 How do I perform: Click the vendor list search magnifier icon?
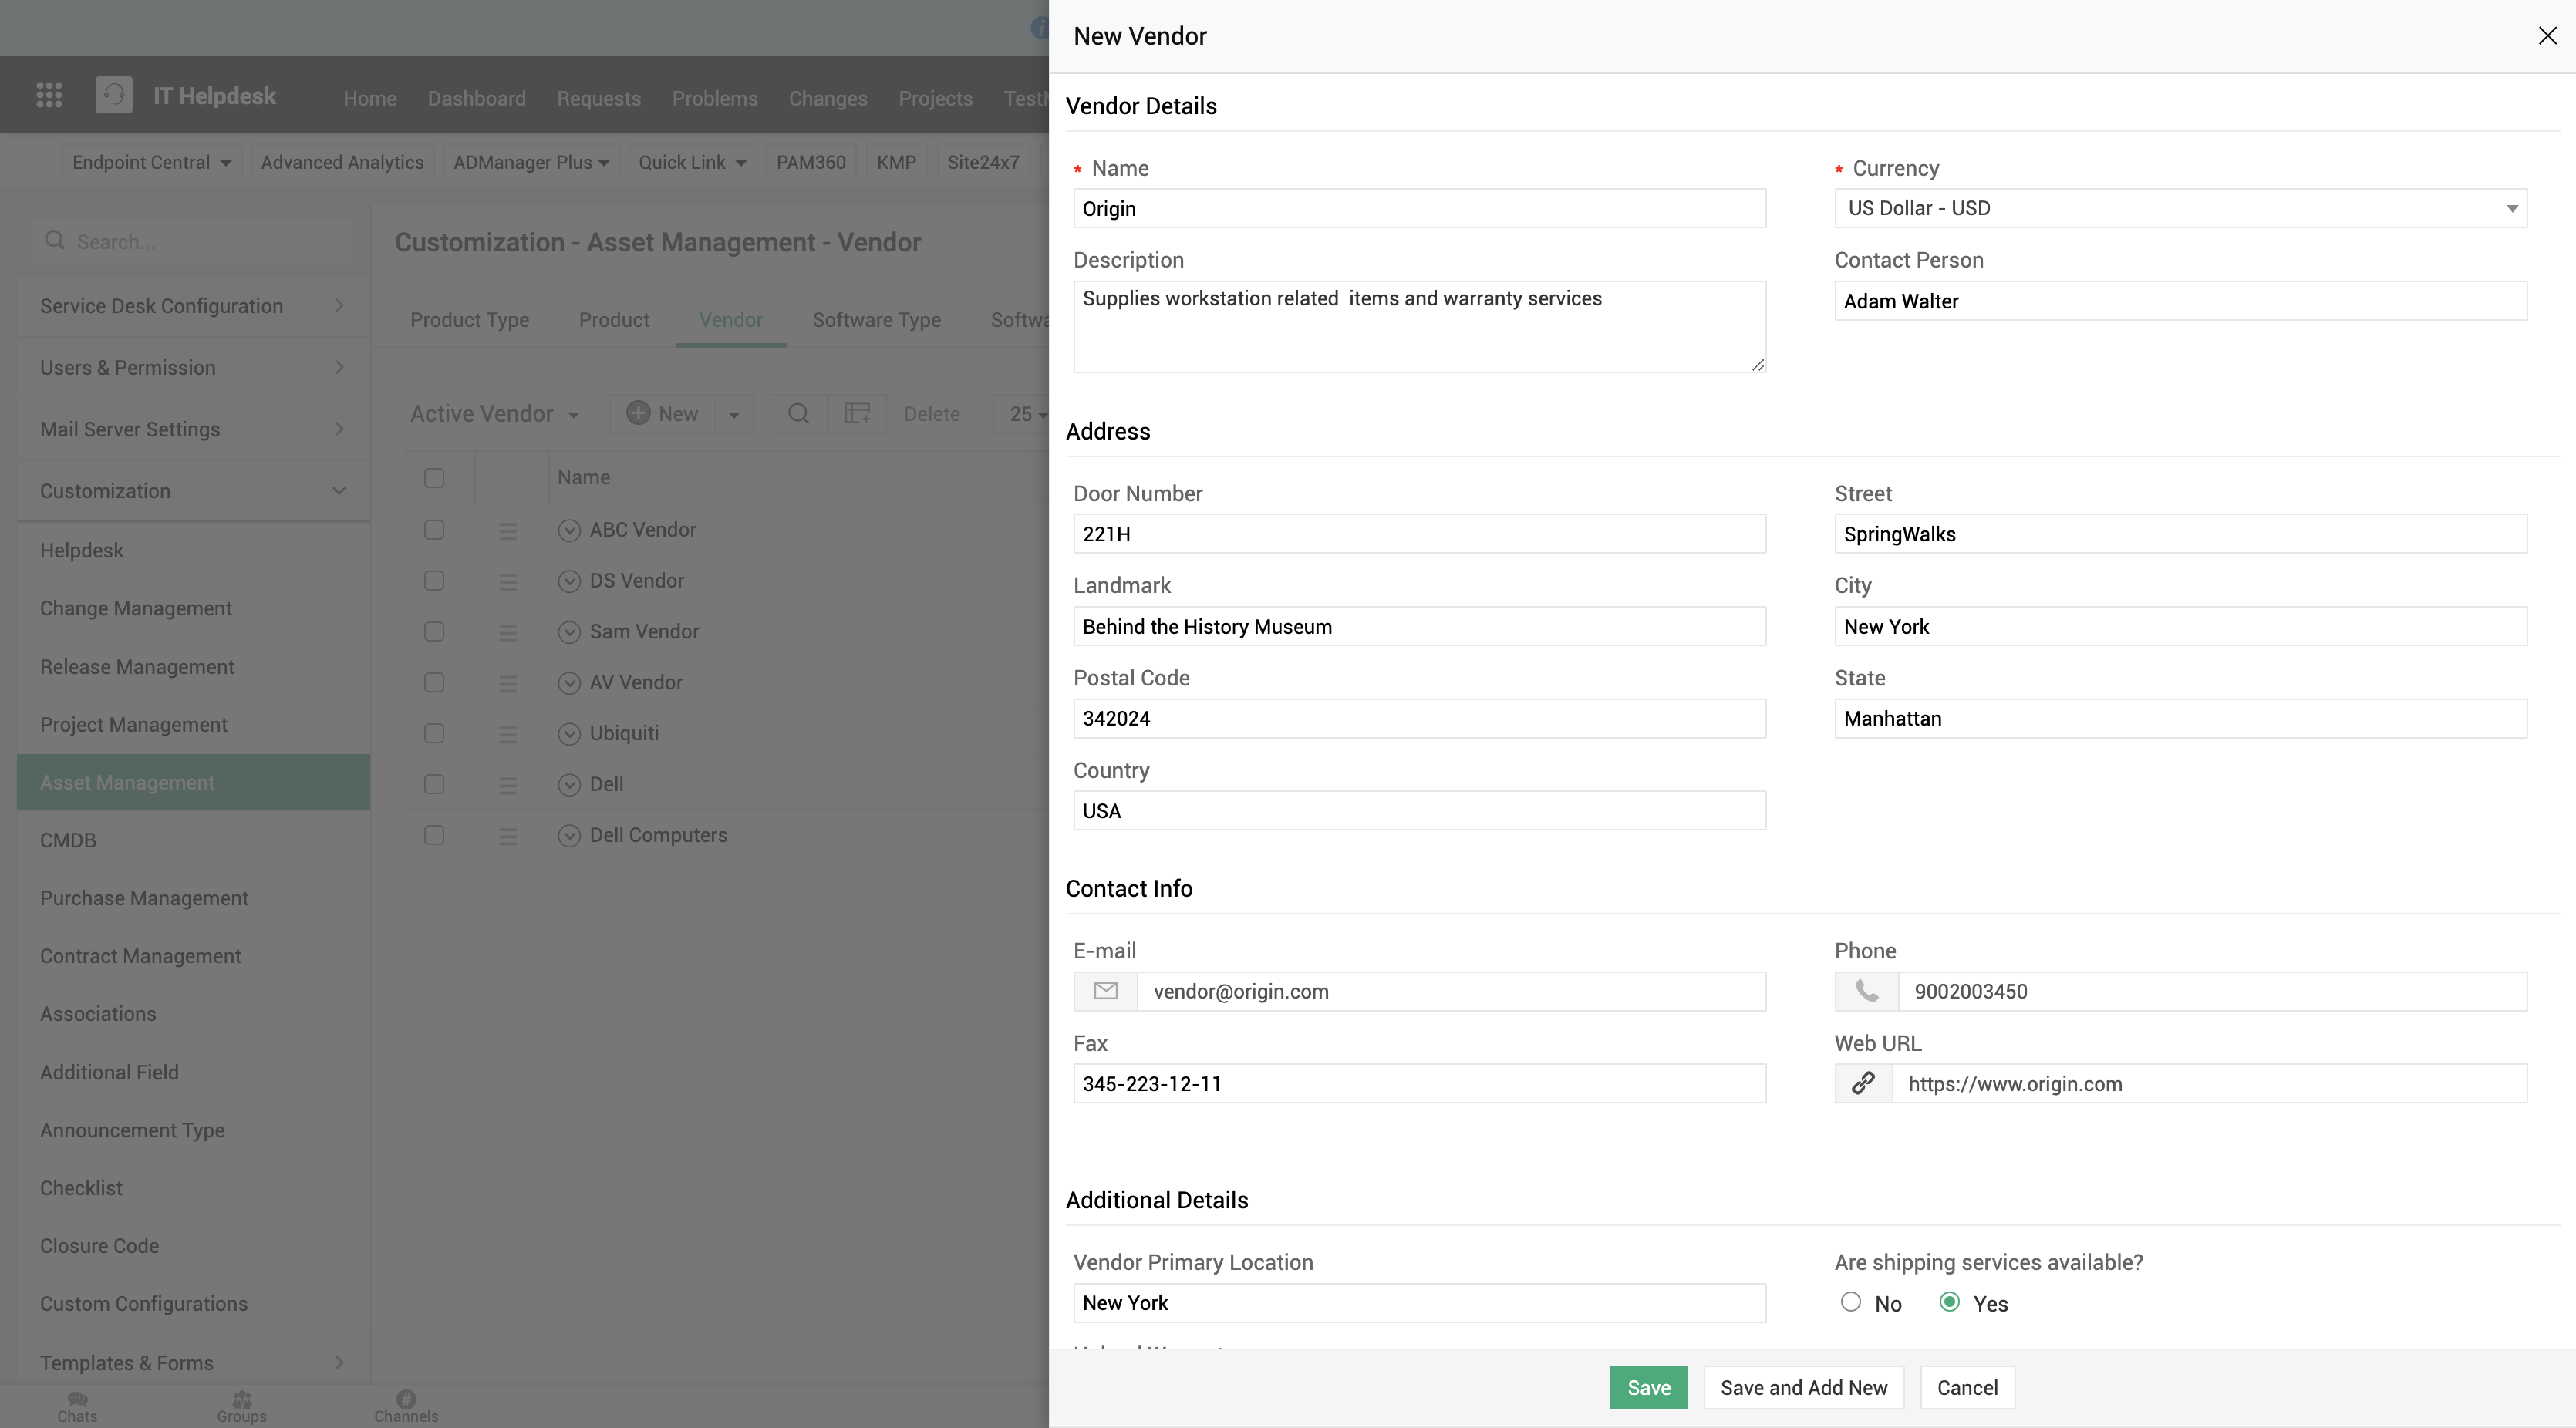(798, 414)
